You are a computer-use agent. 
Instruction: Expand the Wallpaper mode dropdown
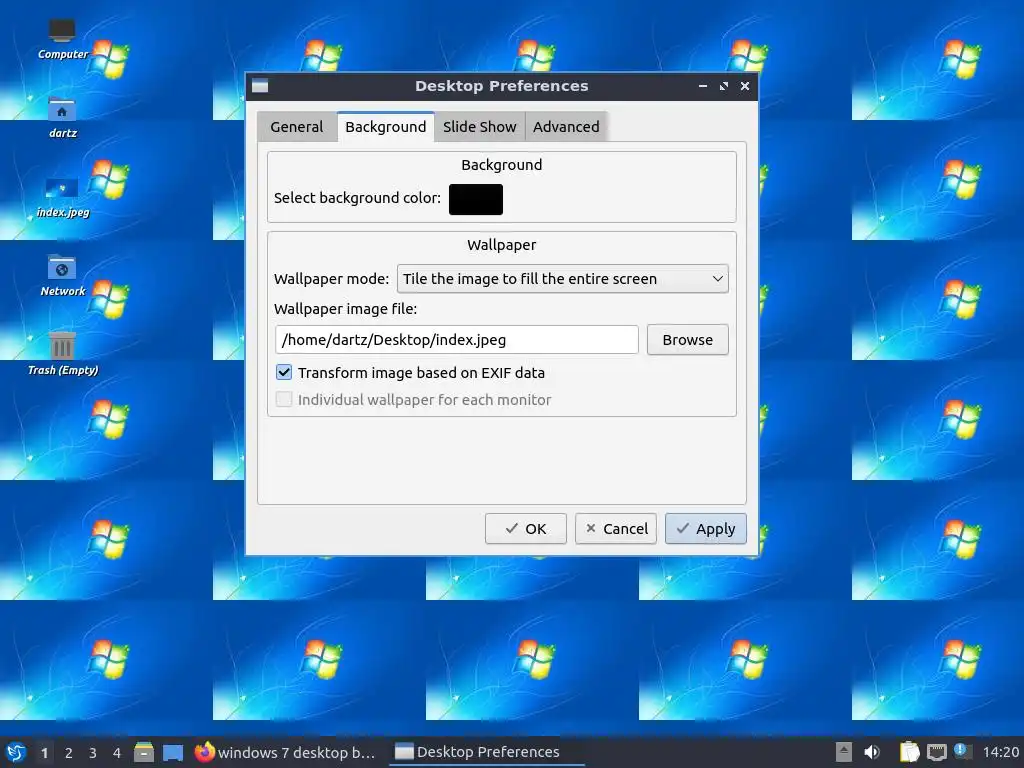[562, 279]
